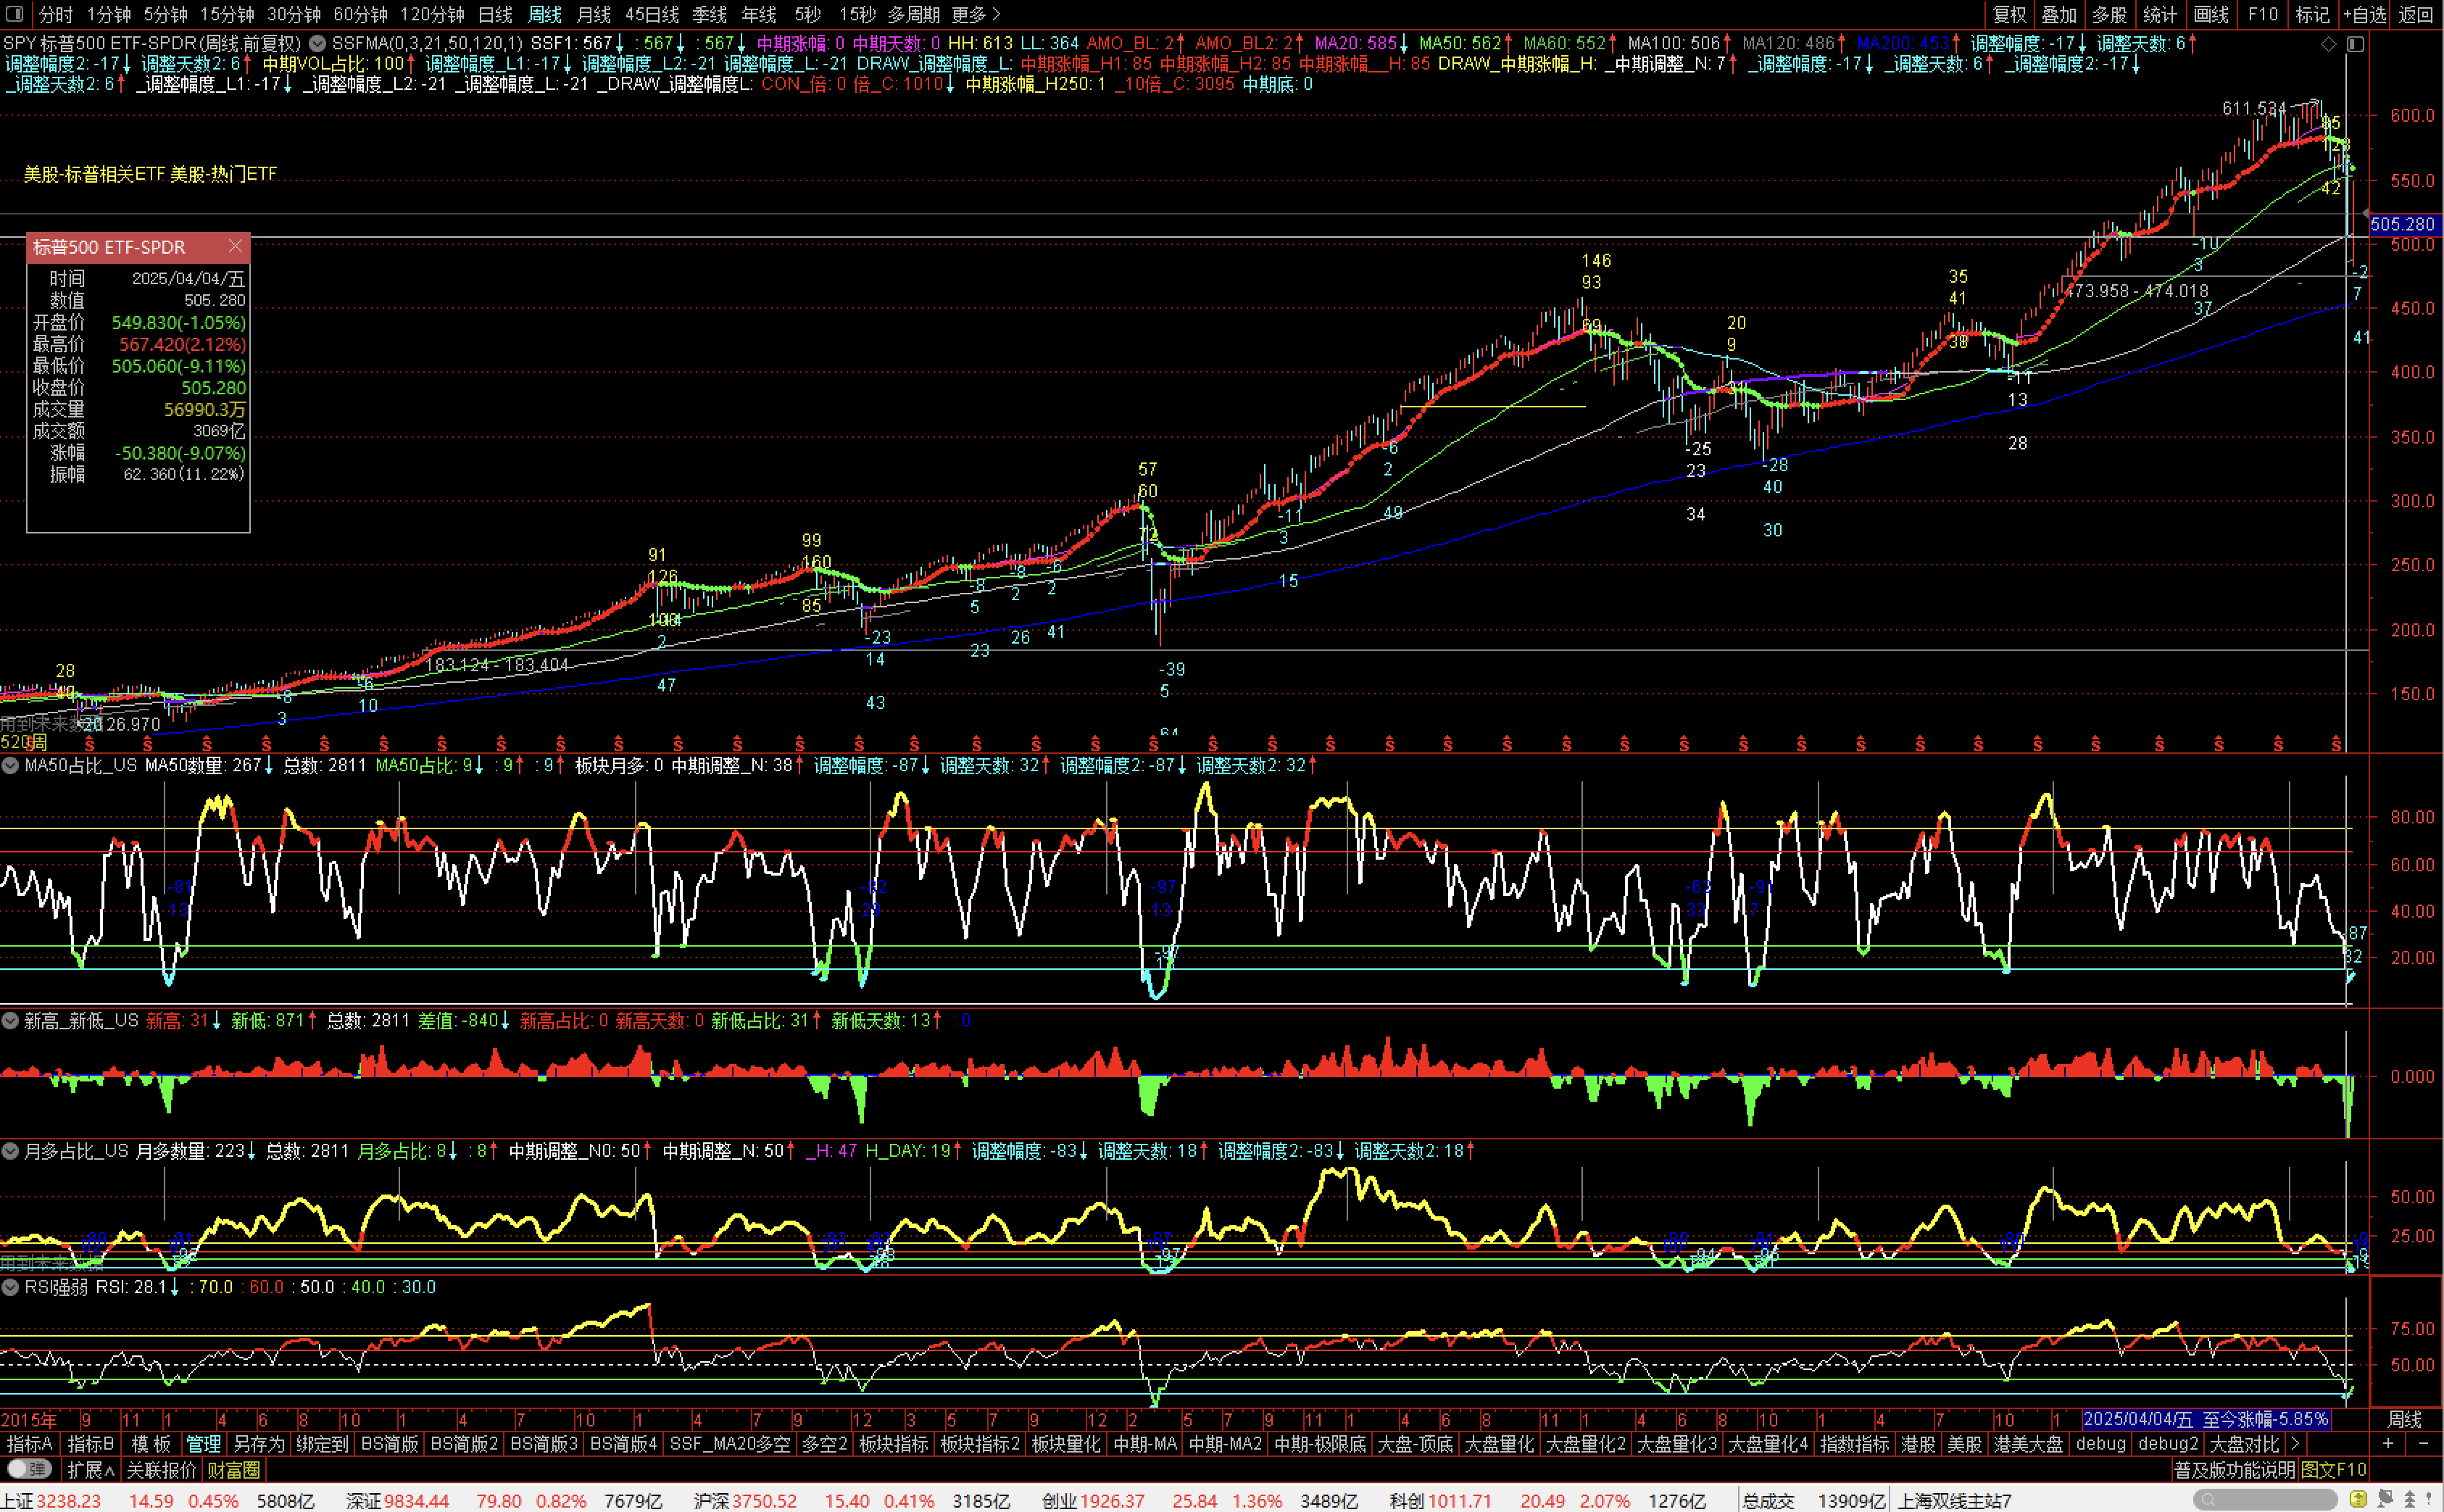Viewport: 2444px width, 1512px height.
Task: Click the circle icon beside 月多占比_US indicator
Action: click(10, 1151)
